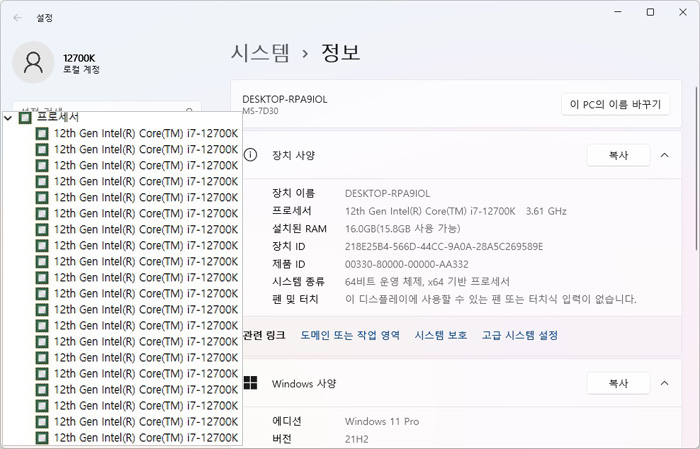
Task: Open the 고급 시스템 설정 link
Action: (520, 335)
